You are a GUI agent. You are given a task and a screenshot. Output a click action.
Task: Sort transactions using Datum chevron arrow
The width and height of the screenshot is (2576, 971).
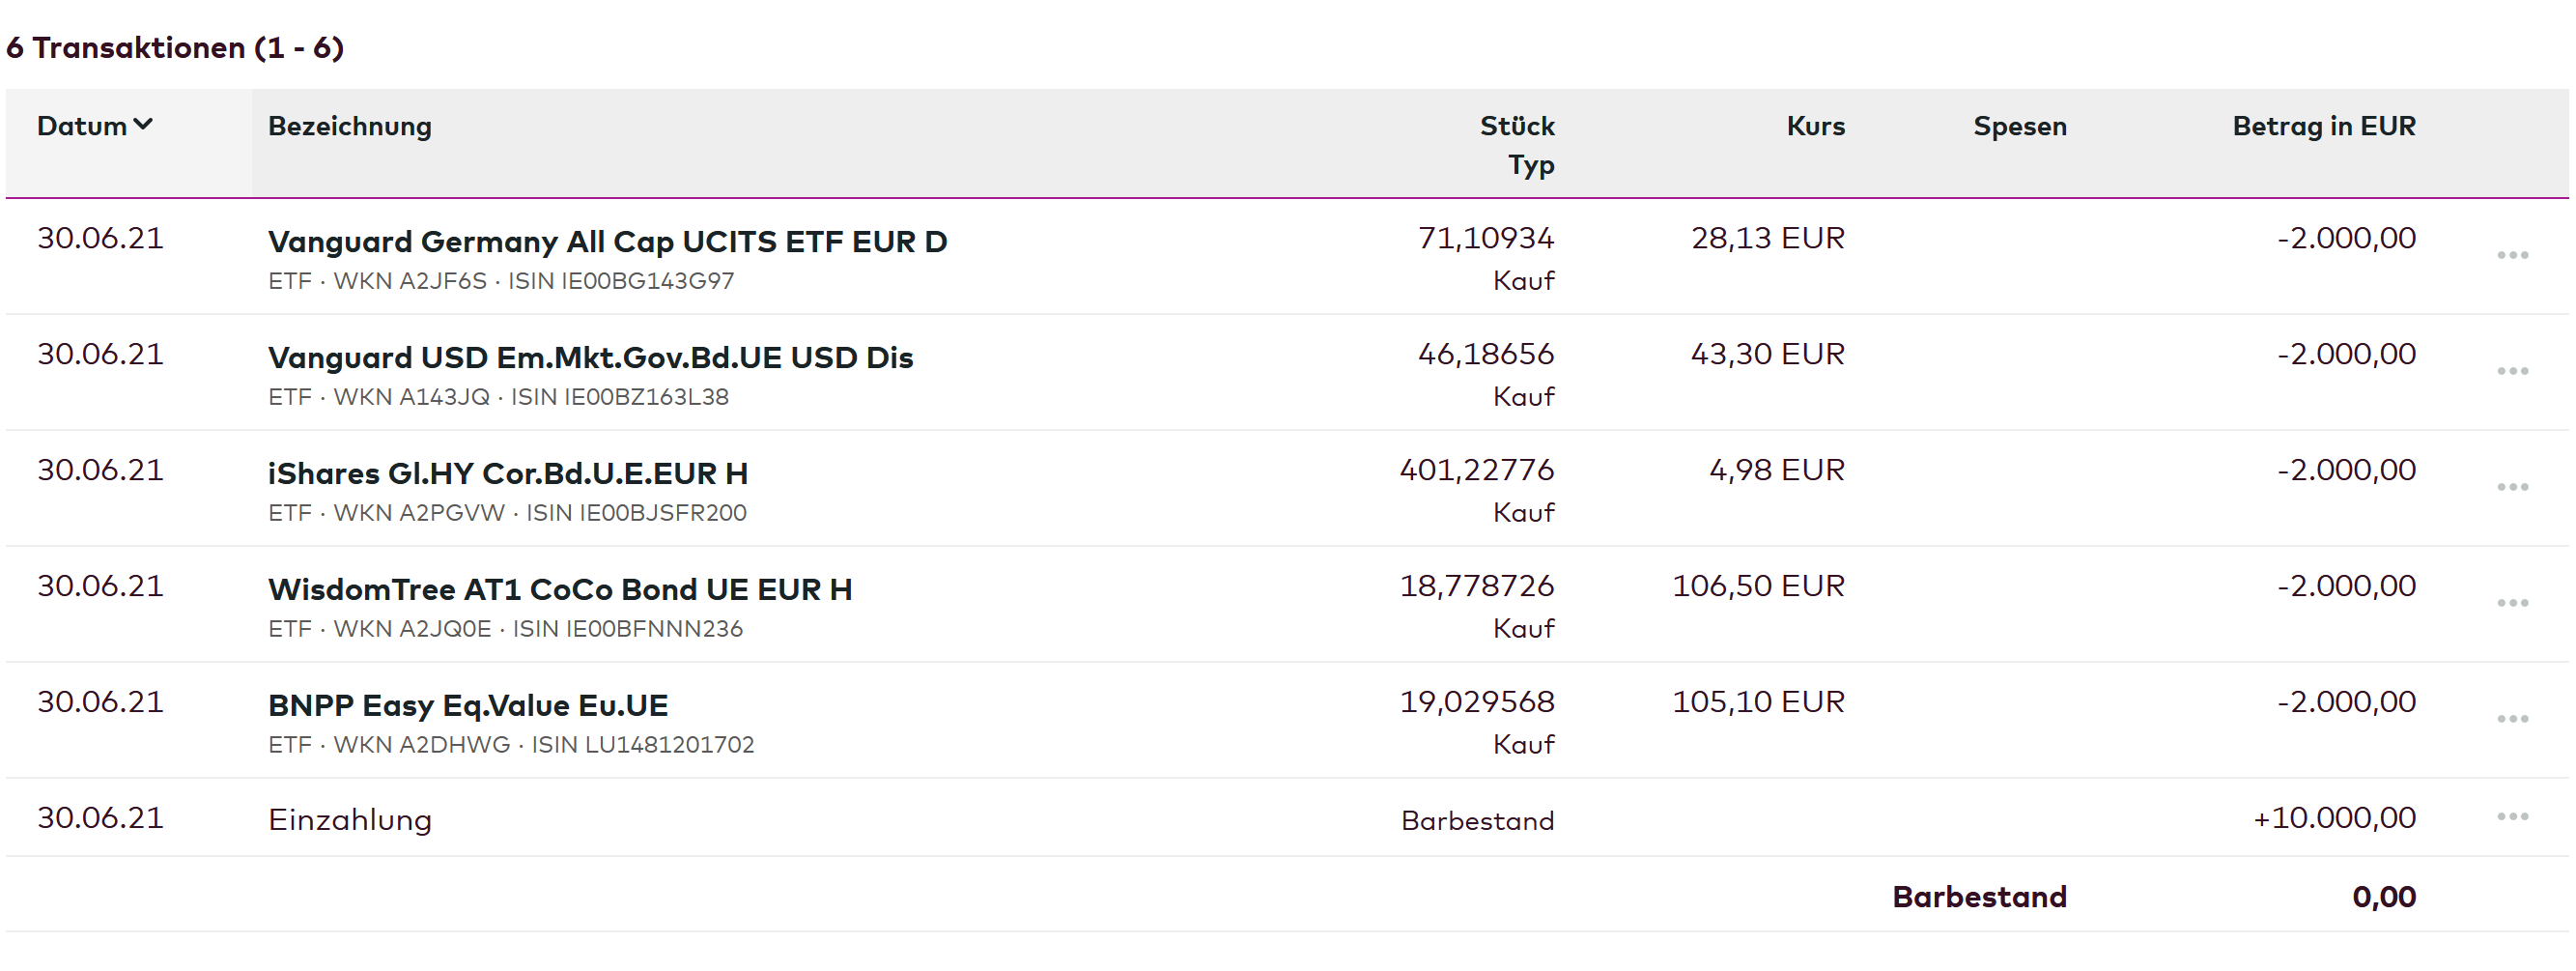click(x=143, y=125)
